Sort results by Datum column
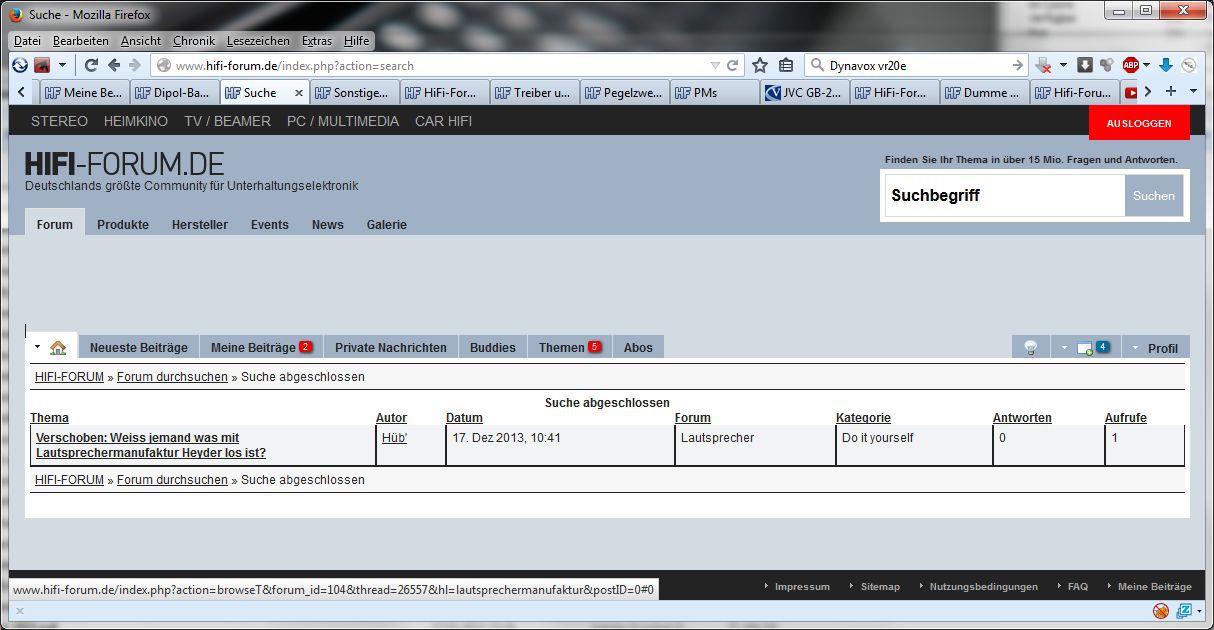The width and height of the screenshot is (1214, 630). 464,418
